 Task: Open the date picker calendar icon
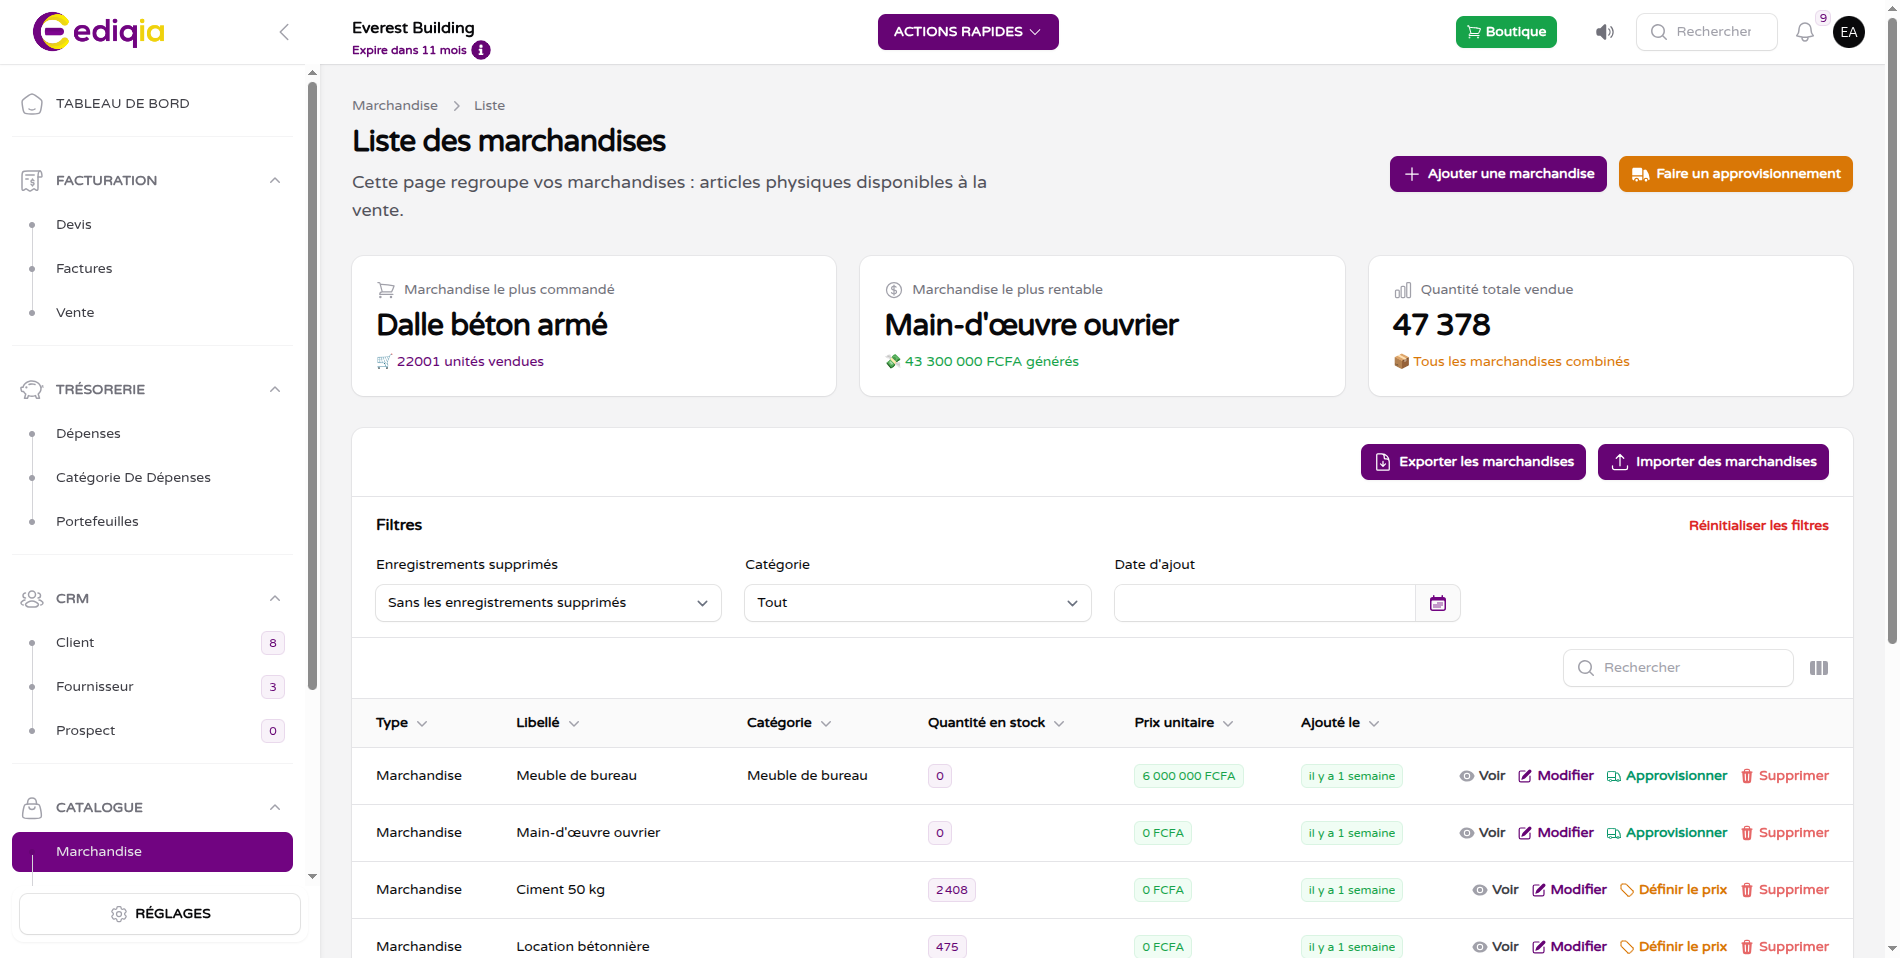(x=1438, y=603)
